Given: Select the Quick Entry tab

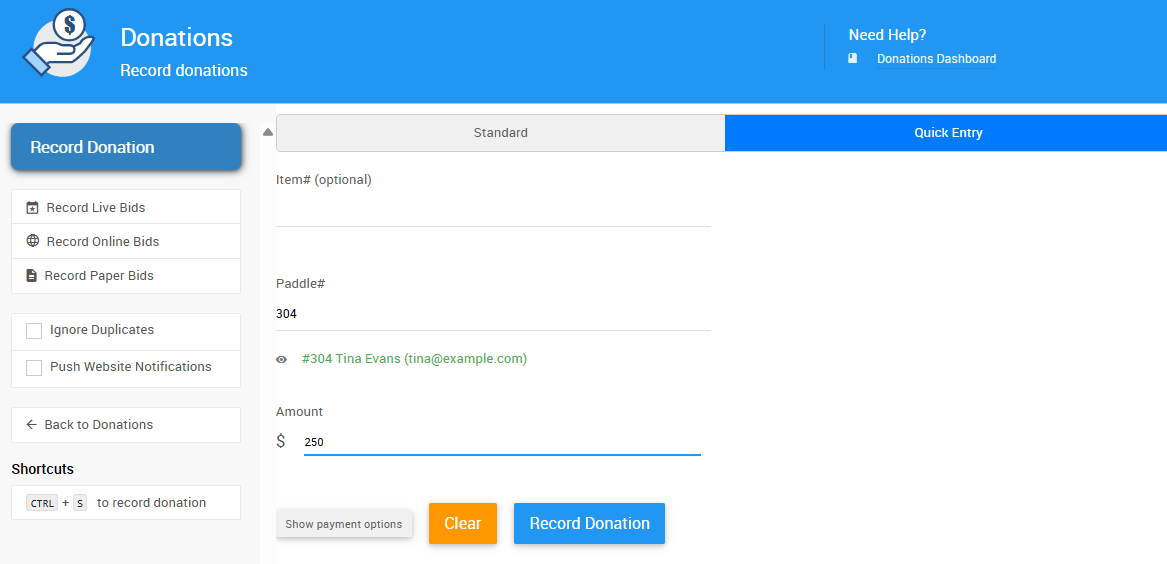Looking at the screenshot, I should 946,133.
